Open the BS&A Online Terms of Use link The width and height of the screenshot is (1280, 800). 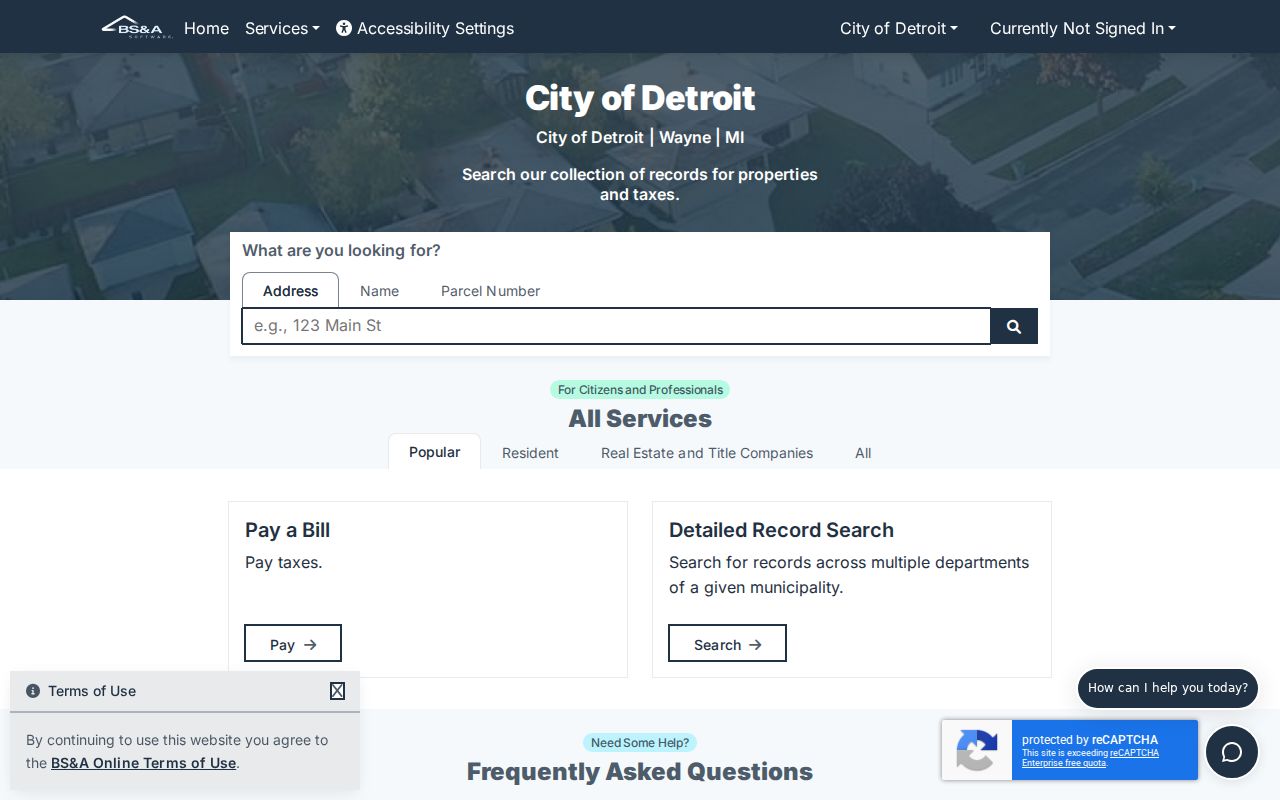[143, 763]
